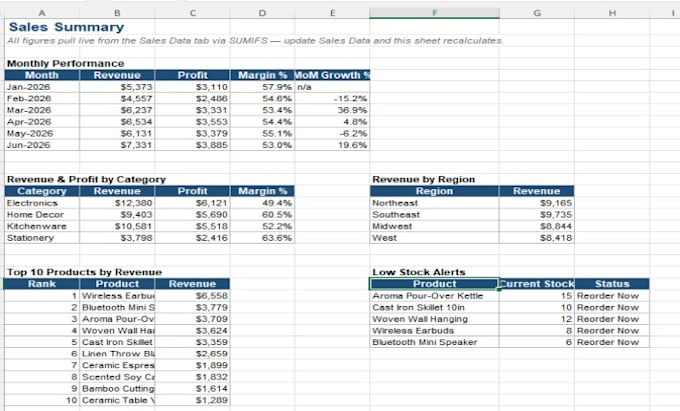Click May-2026 growth value -6.2%
The image size is (680, 411).
pyautogui.click(x=332, y=134)
